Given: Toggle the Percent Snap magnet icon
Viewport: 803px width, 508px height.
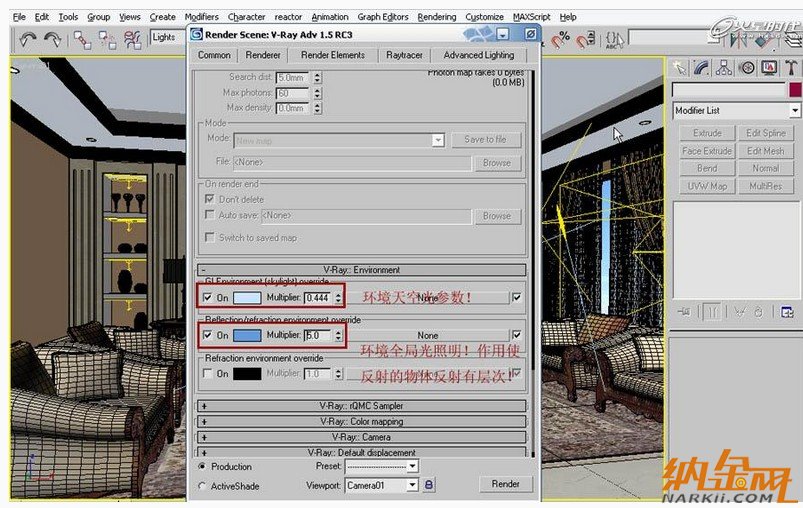Looking at the screenshot, I should 560,39.
